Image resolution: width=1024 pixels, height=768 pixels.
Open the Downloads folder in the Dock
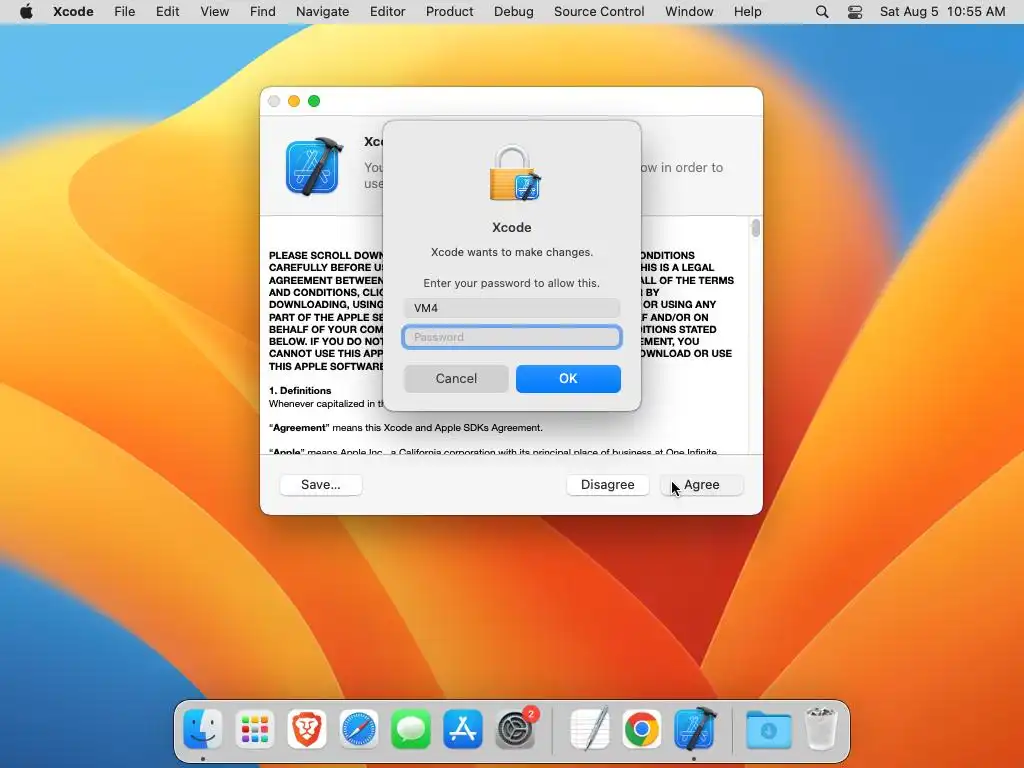tap(769, 729)
